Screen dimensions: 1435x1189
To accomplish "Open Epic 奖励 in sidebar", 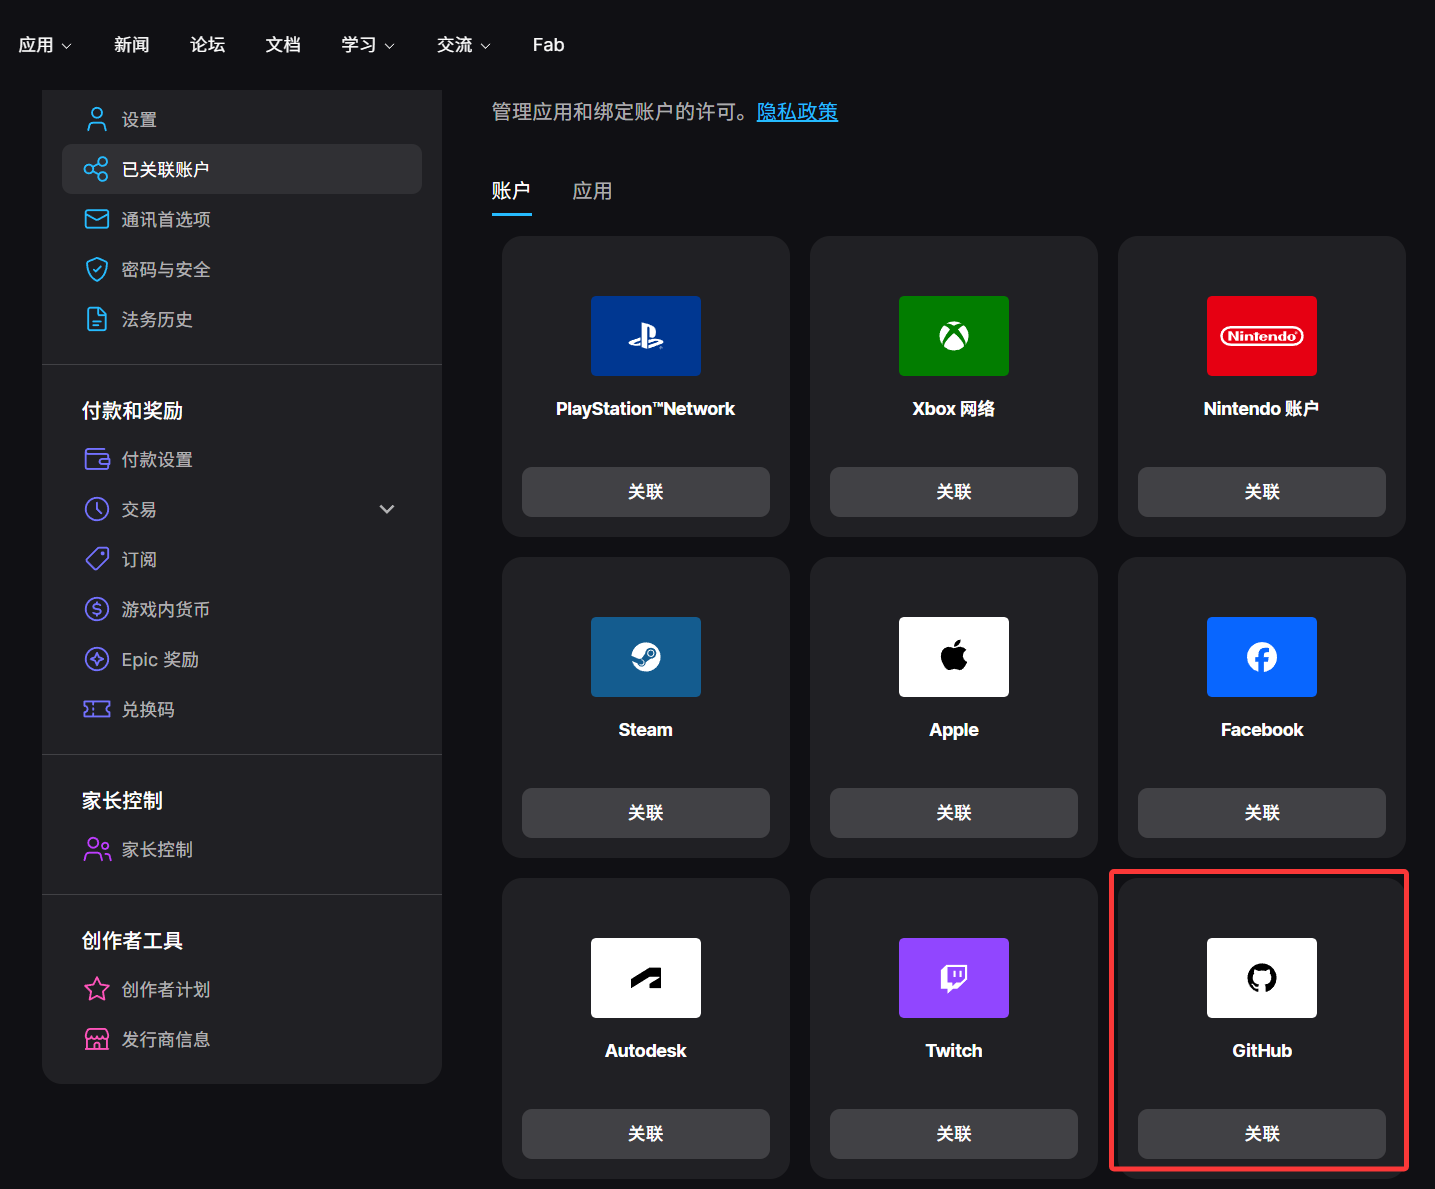I will [242, 659].
